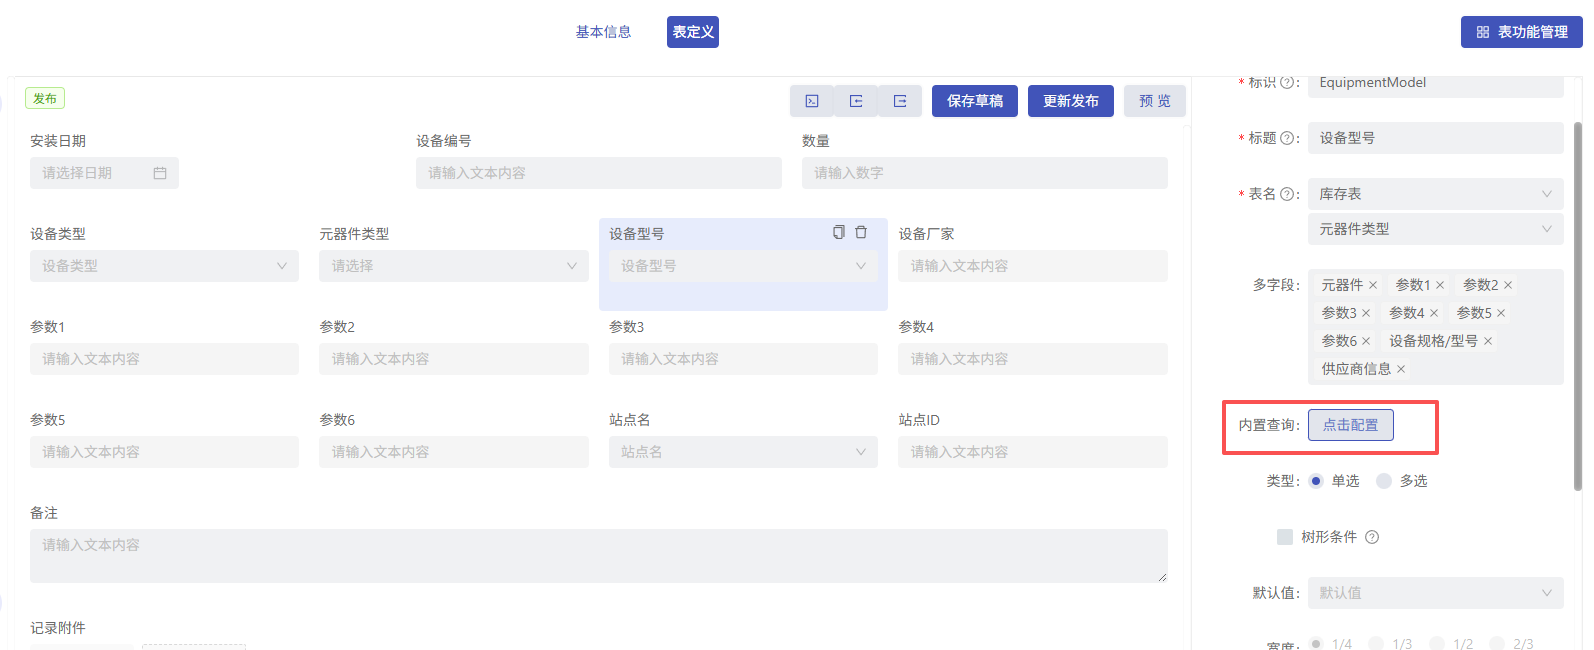1594x650 pixels.
Task: Delete the selected 设备型号 field
Action: tap(861, 232)
